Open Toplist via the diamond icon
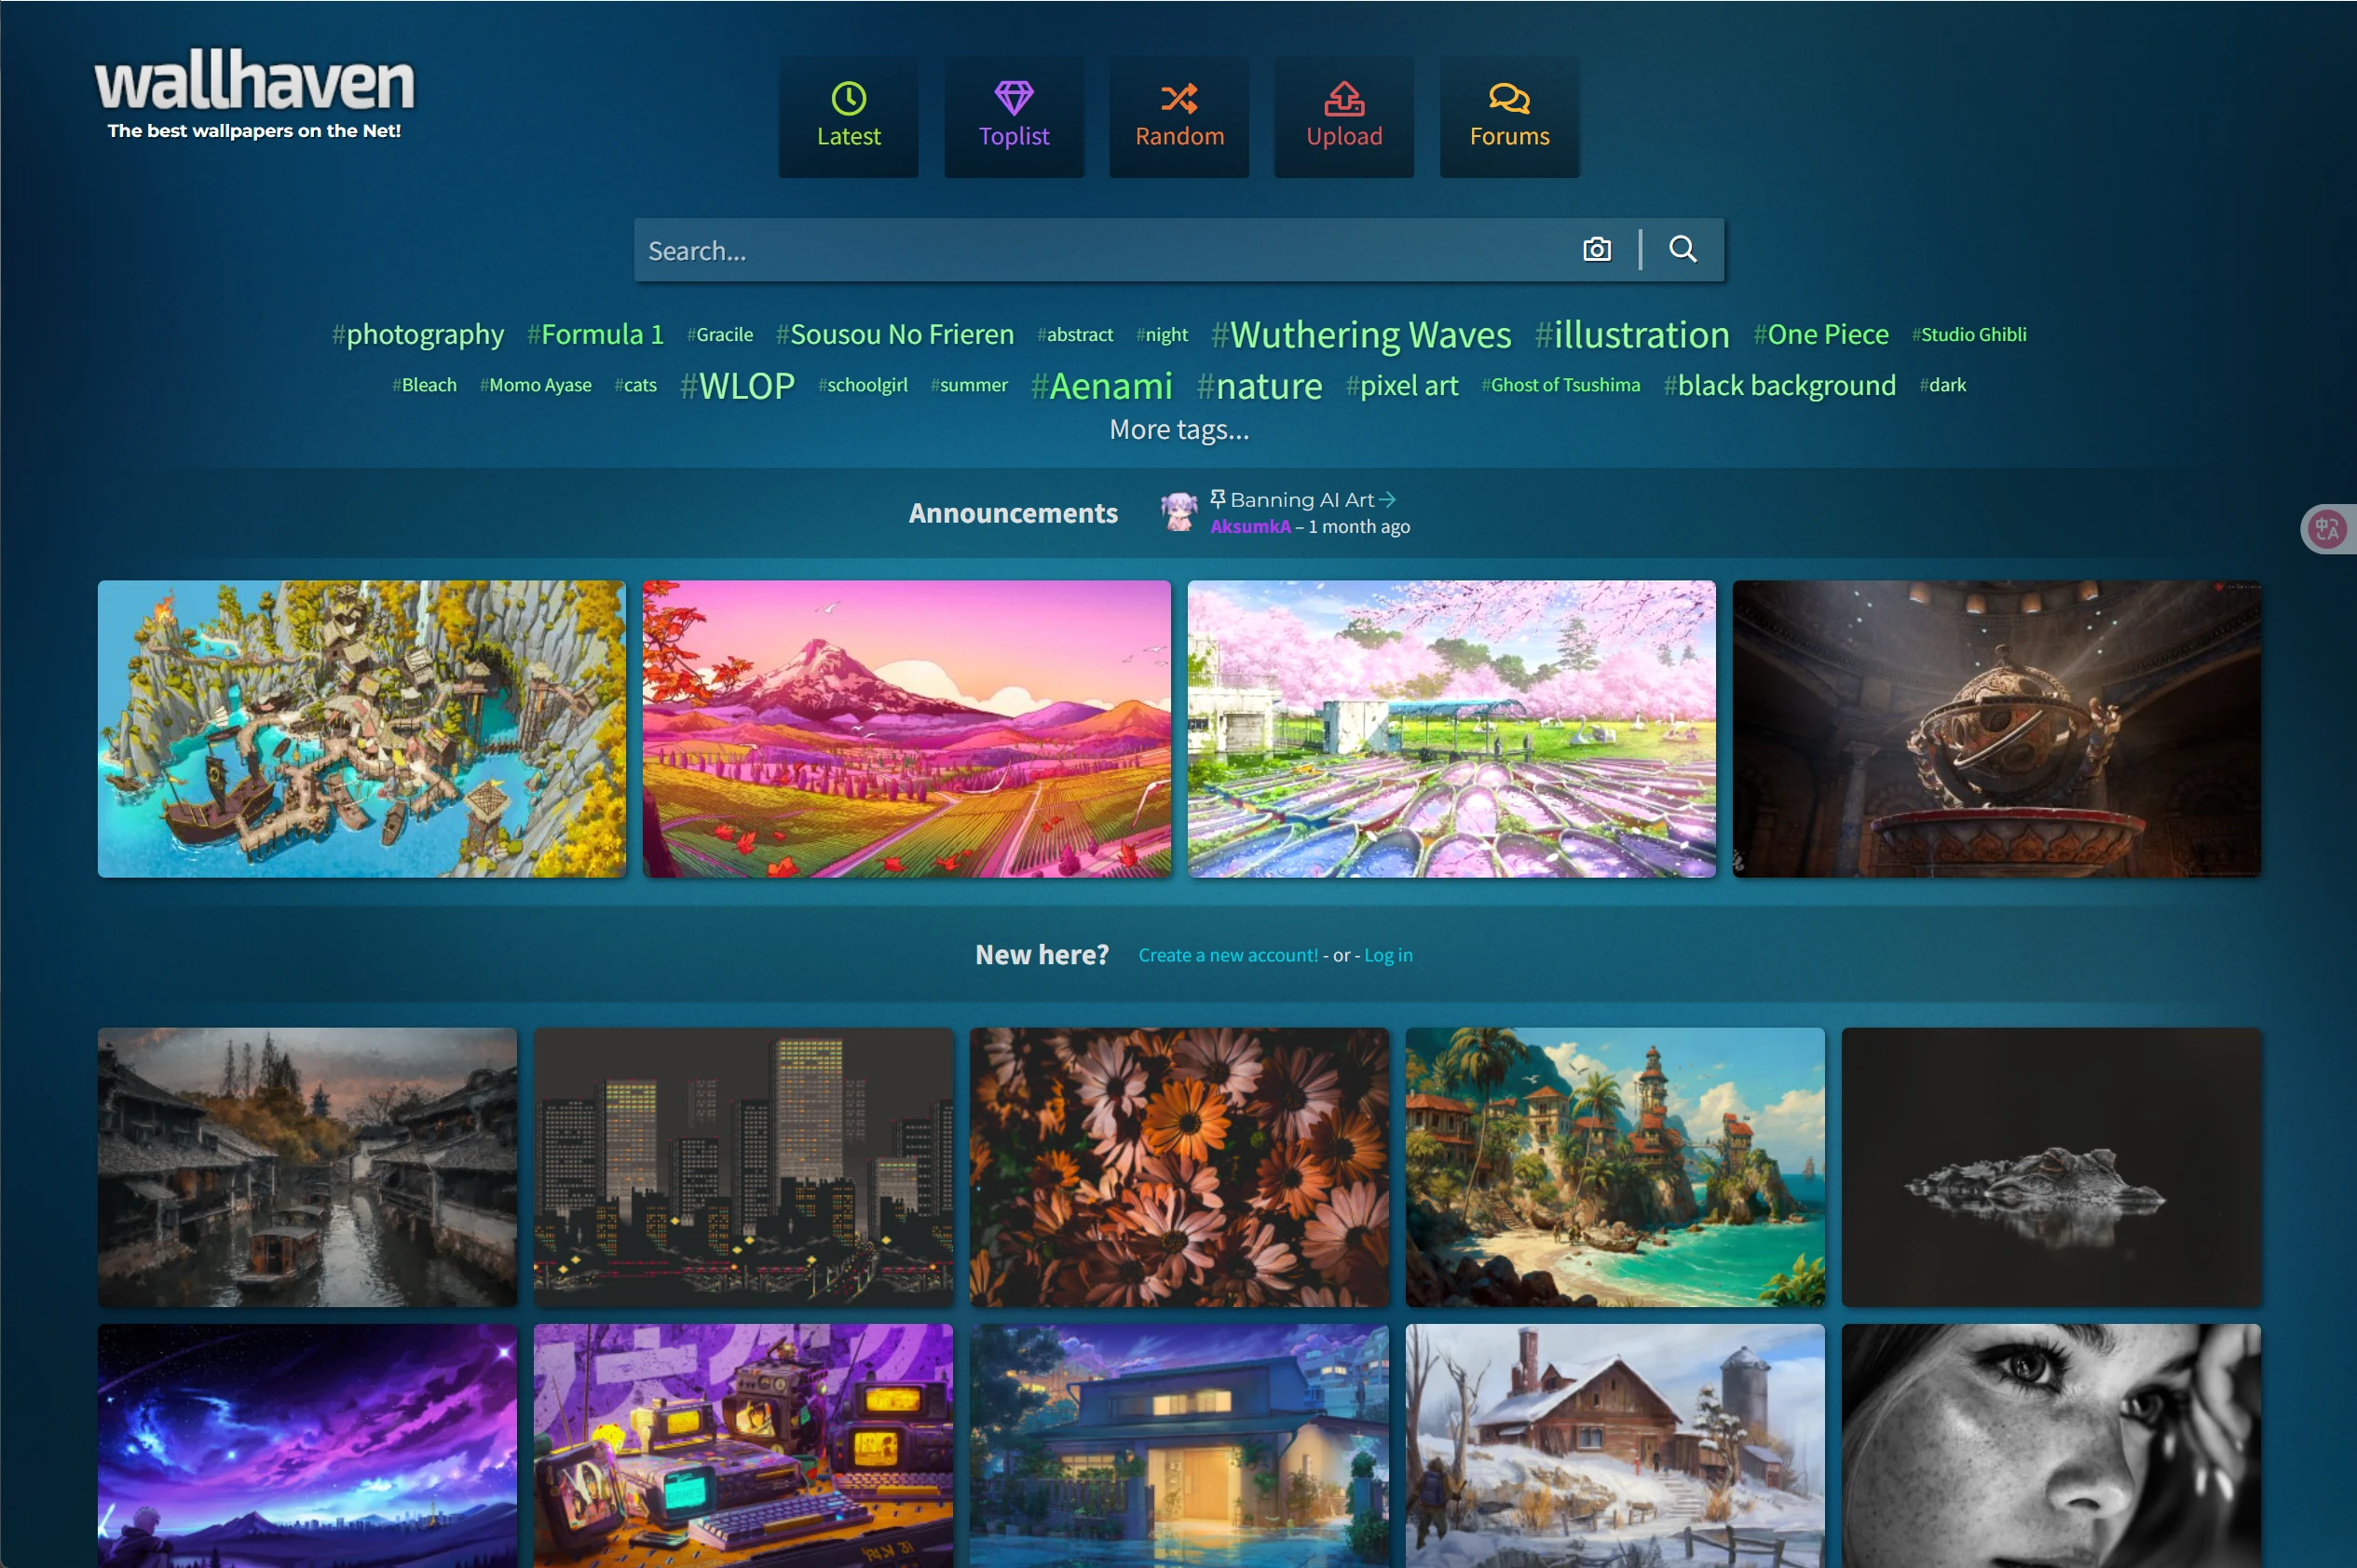Image resolution: width=2357 pixels, height=1568 pixels. click(1013, 98)
